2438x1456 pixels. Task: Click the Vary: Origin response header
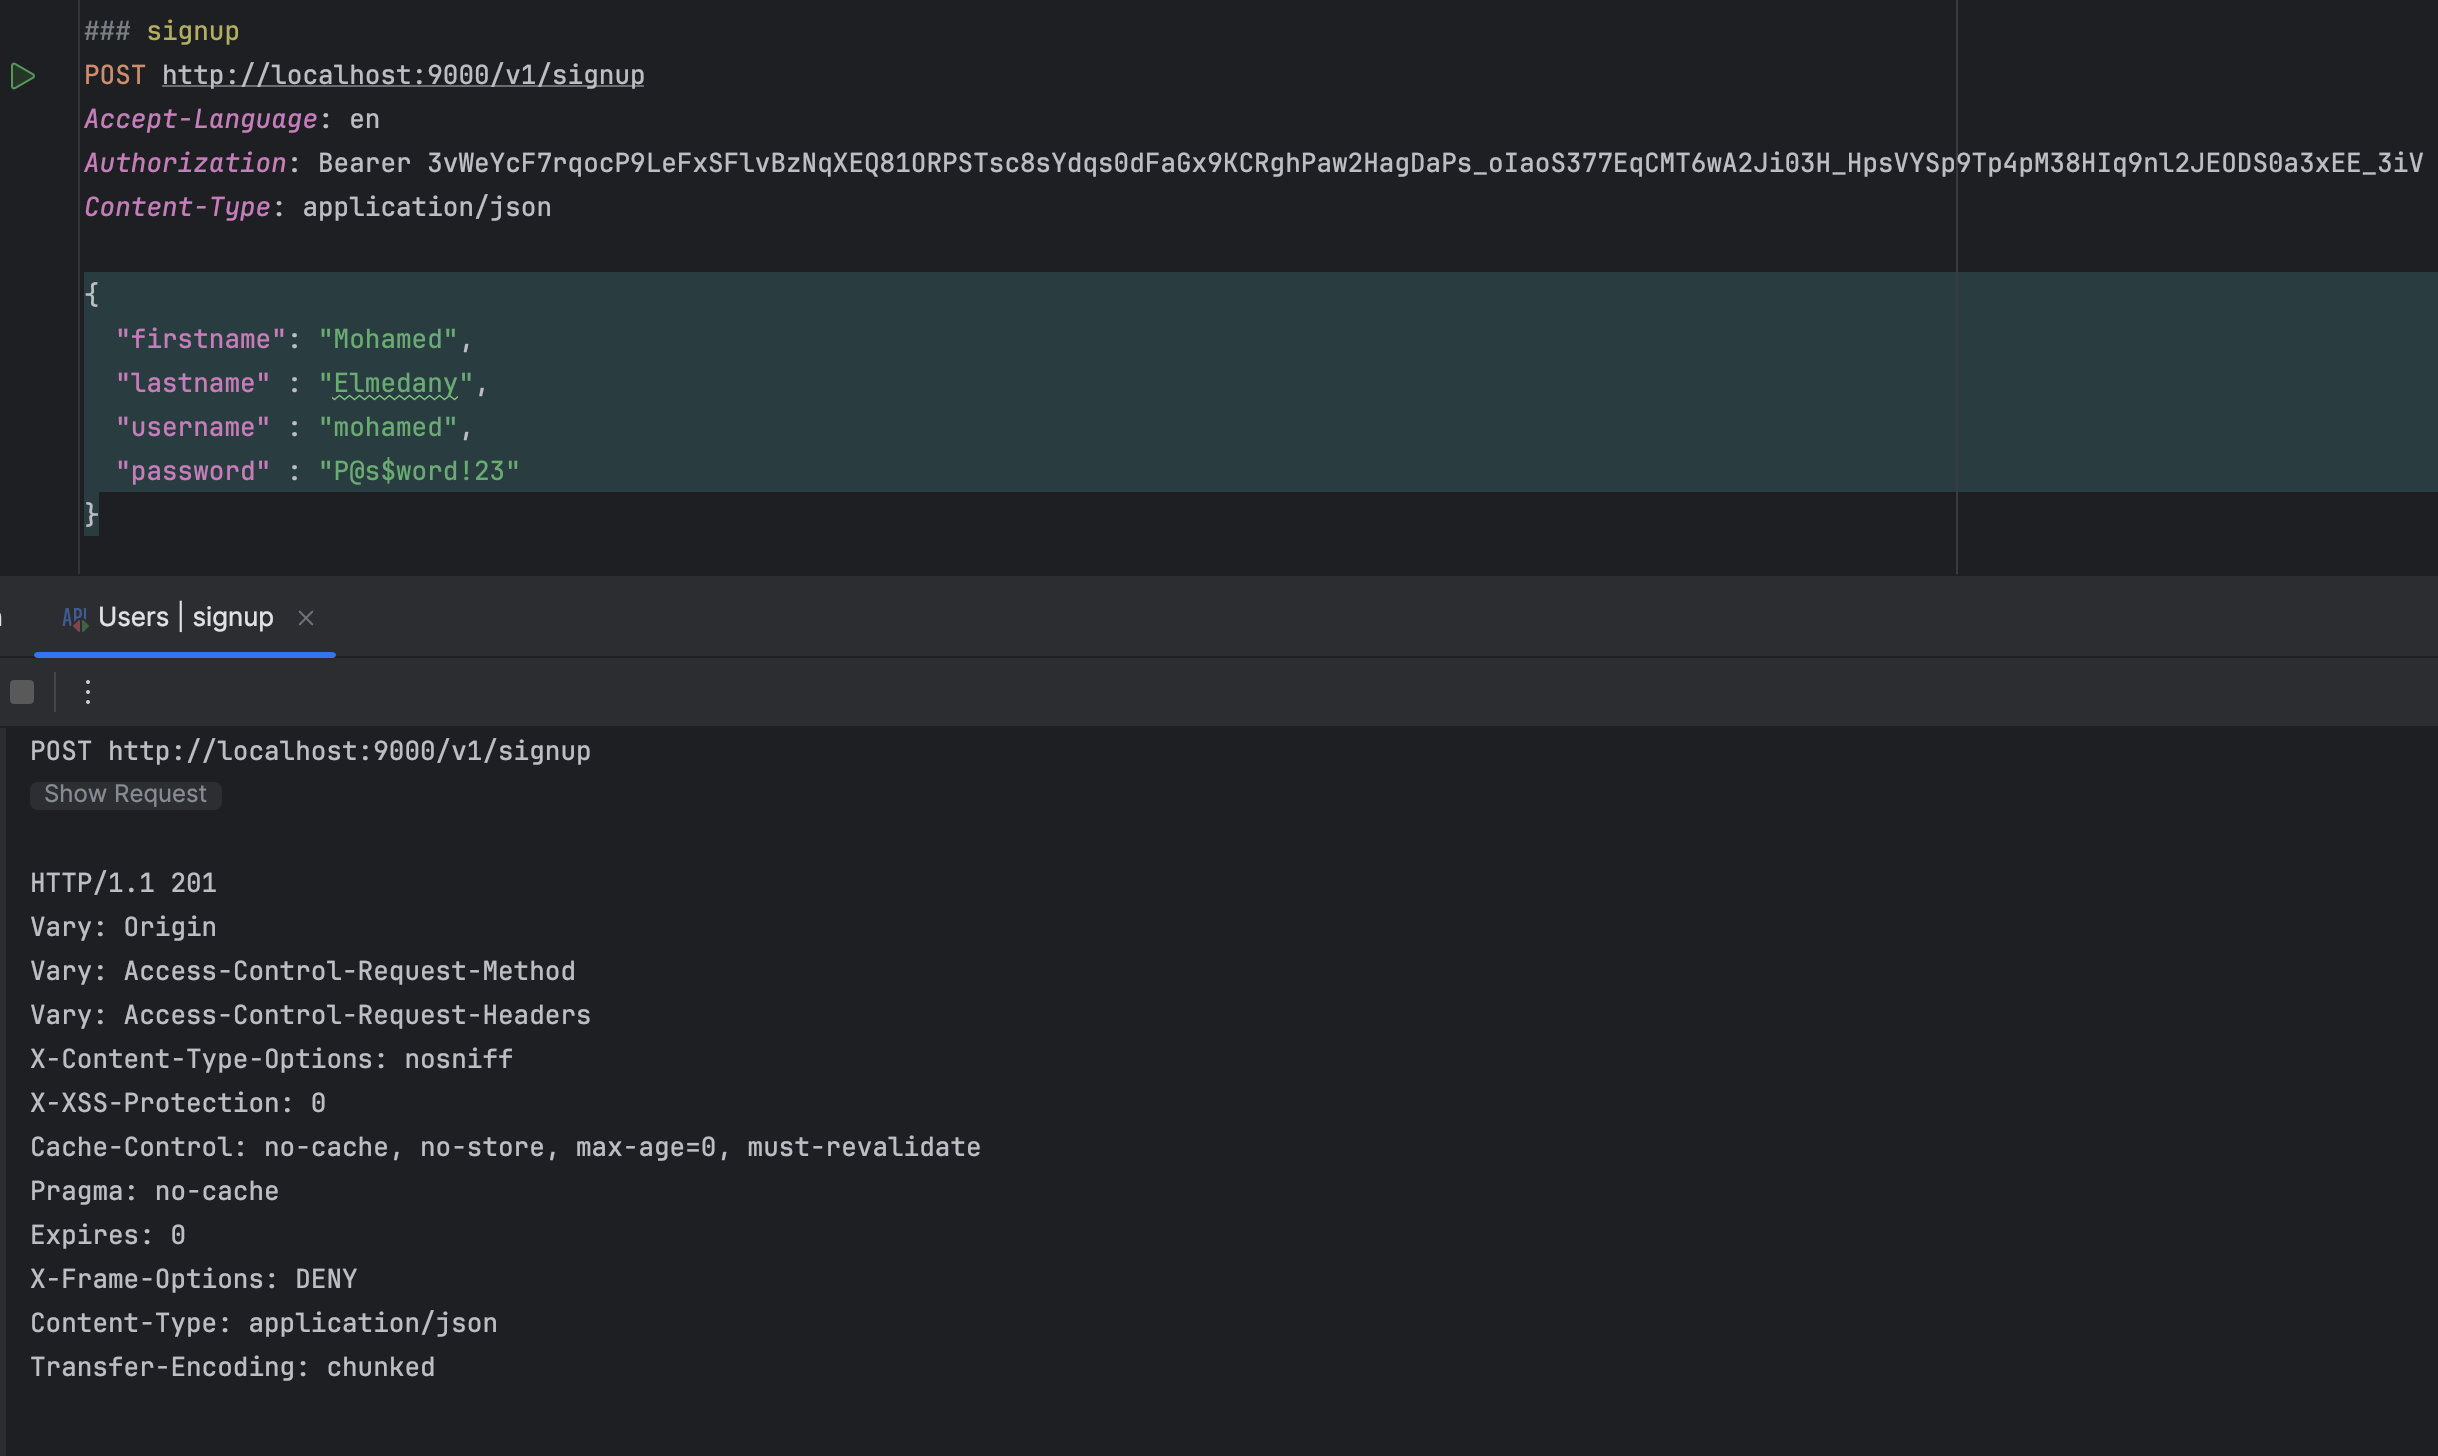[x=123, y=927]
